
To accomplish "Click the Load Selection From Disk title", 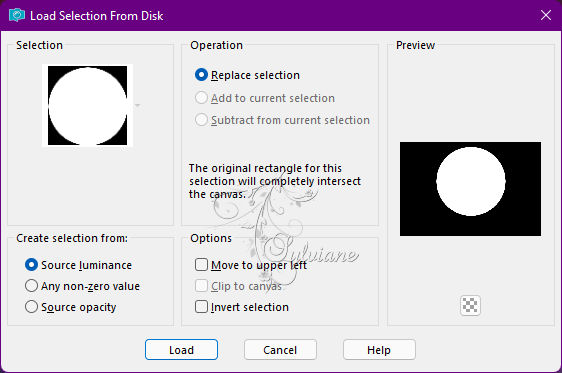I will coord(96,16).
